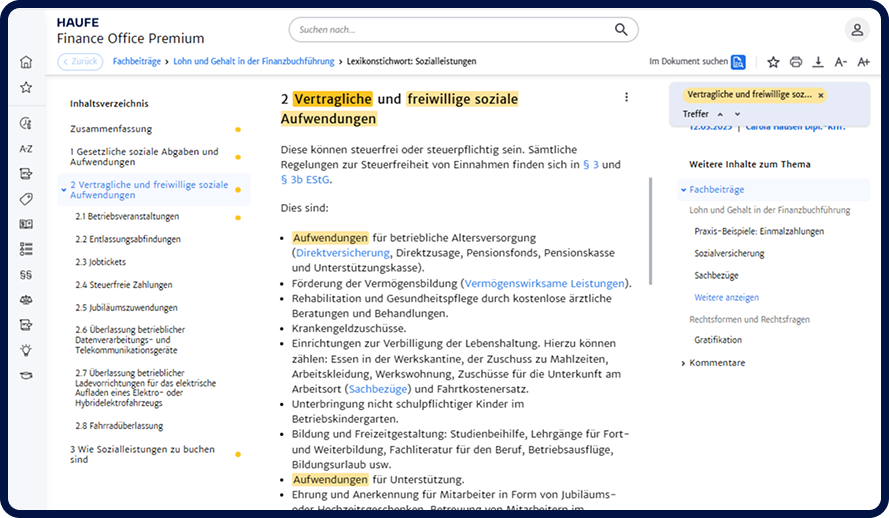Increase font size with A+ button
This screenshot has width=889, height=518.
point(864,62)
